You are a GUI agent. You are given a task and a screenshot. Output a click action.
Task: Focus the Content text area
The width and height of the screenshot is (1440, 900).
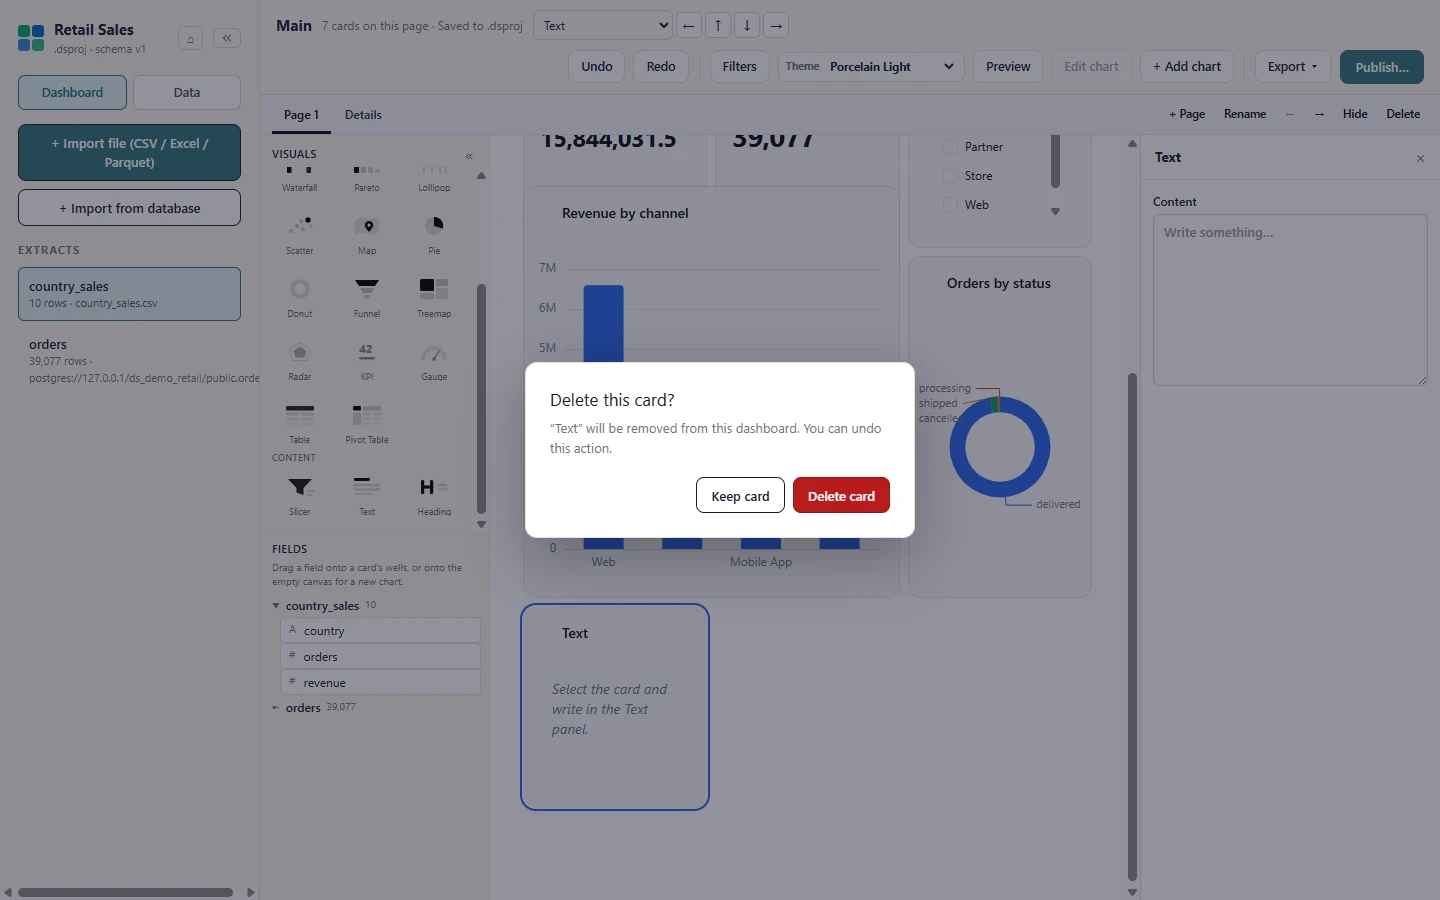point(1290,300)
